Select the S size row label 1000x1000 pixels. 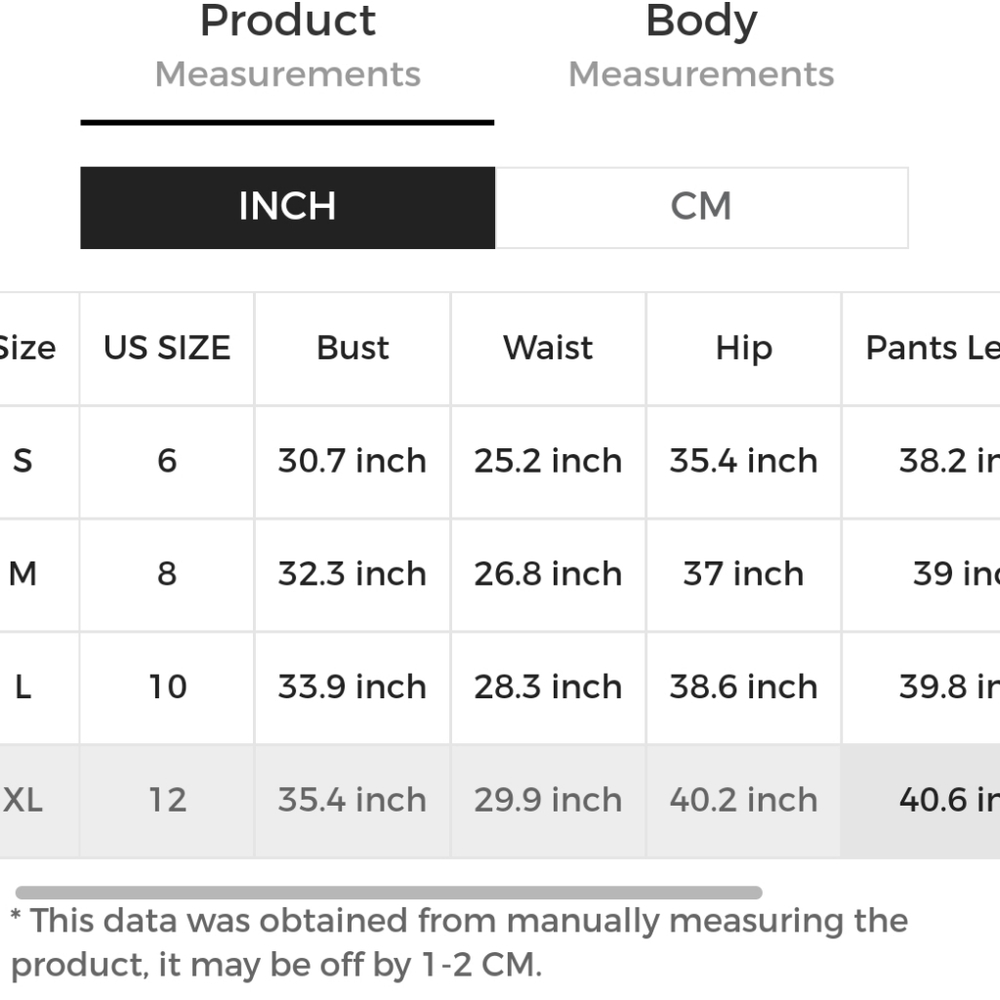(23, 460)
